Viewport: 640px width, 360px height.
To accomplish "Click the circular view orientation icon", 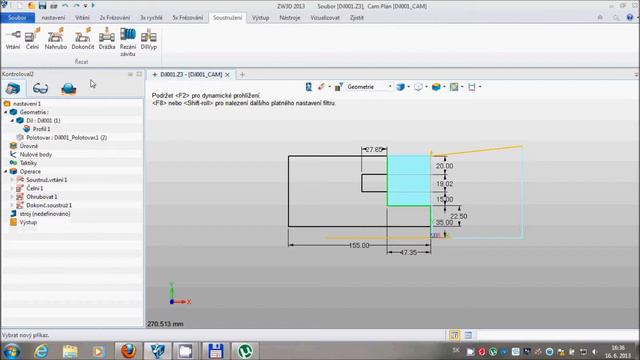I will pos(418,87).
